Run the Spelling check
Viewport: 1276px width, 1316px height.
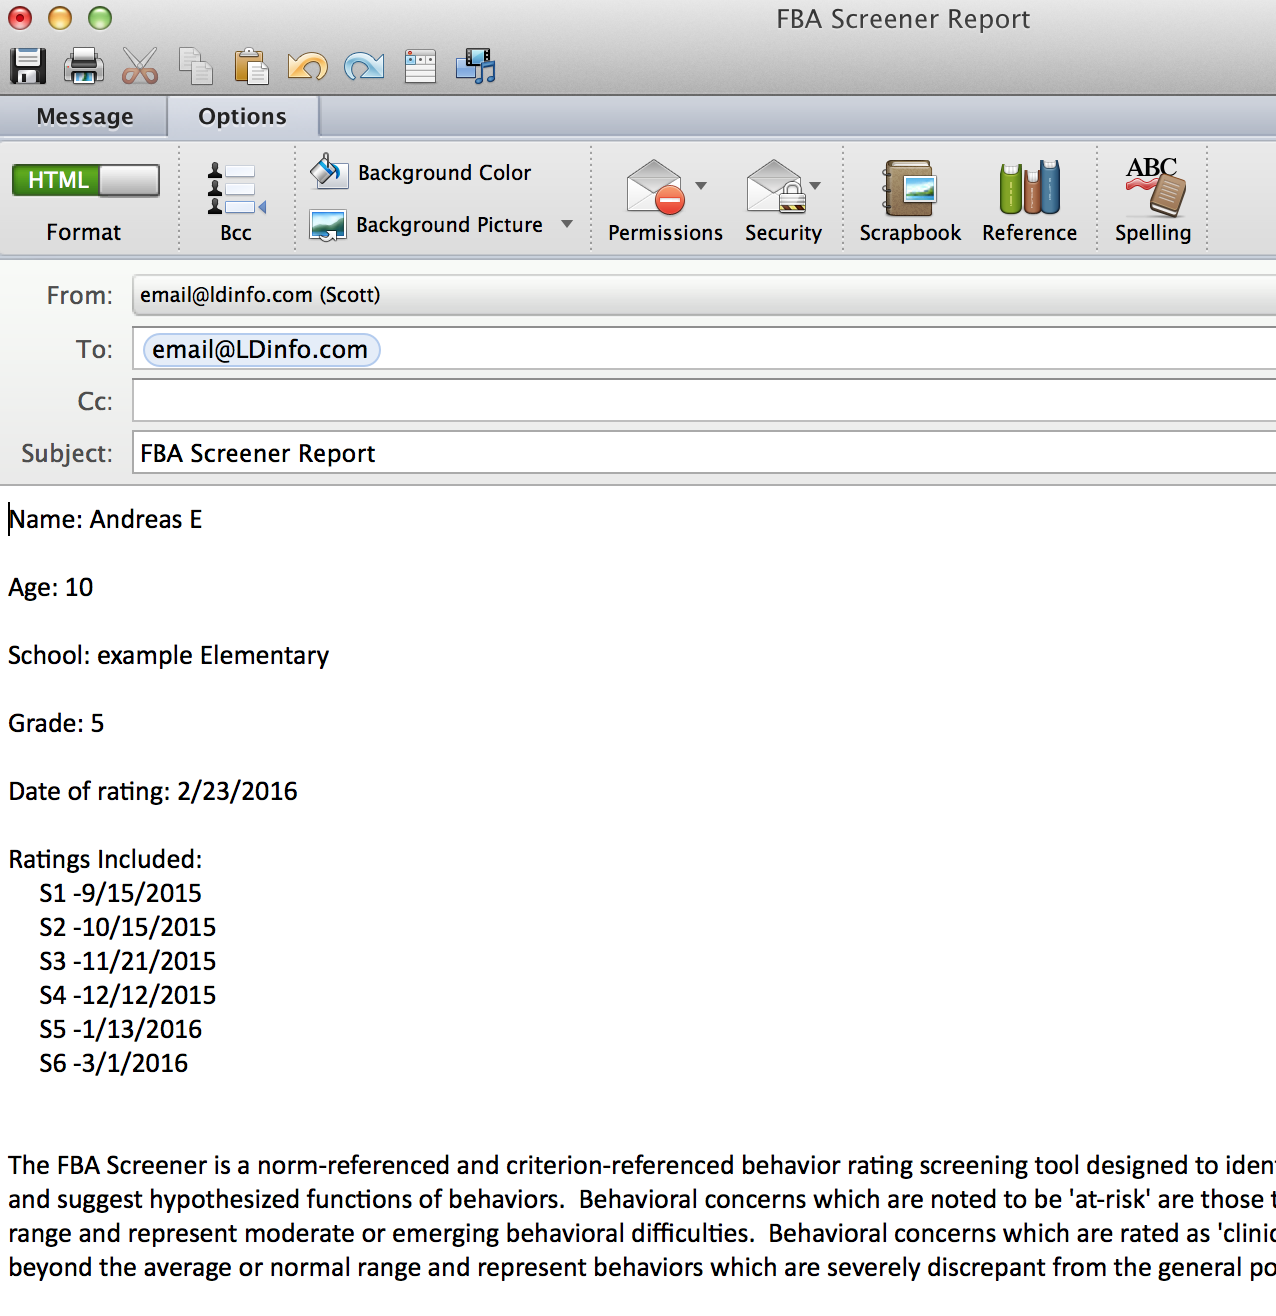click(1153, 200)
